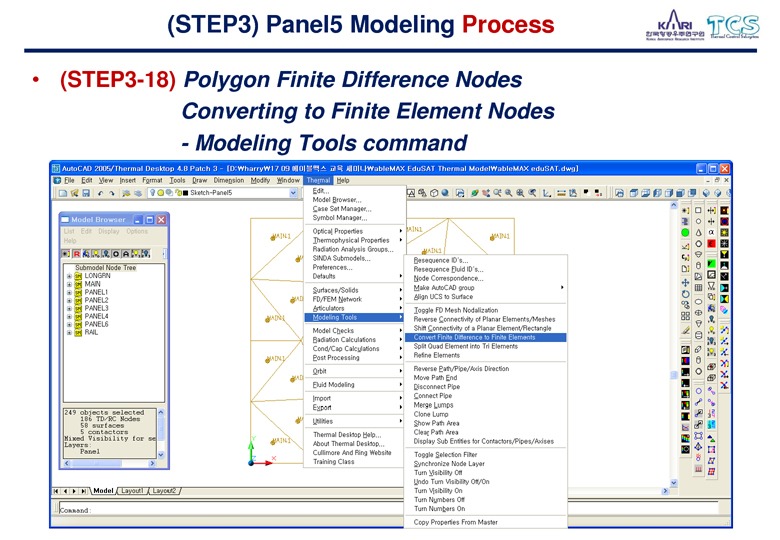Expand the PANEL2 submodel node
The image size is (780, 540).
(69, 300)
